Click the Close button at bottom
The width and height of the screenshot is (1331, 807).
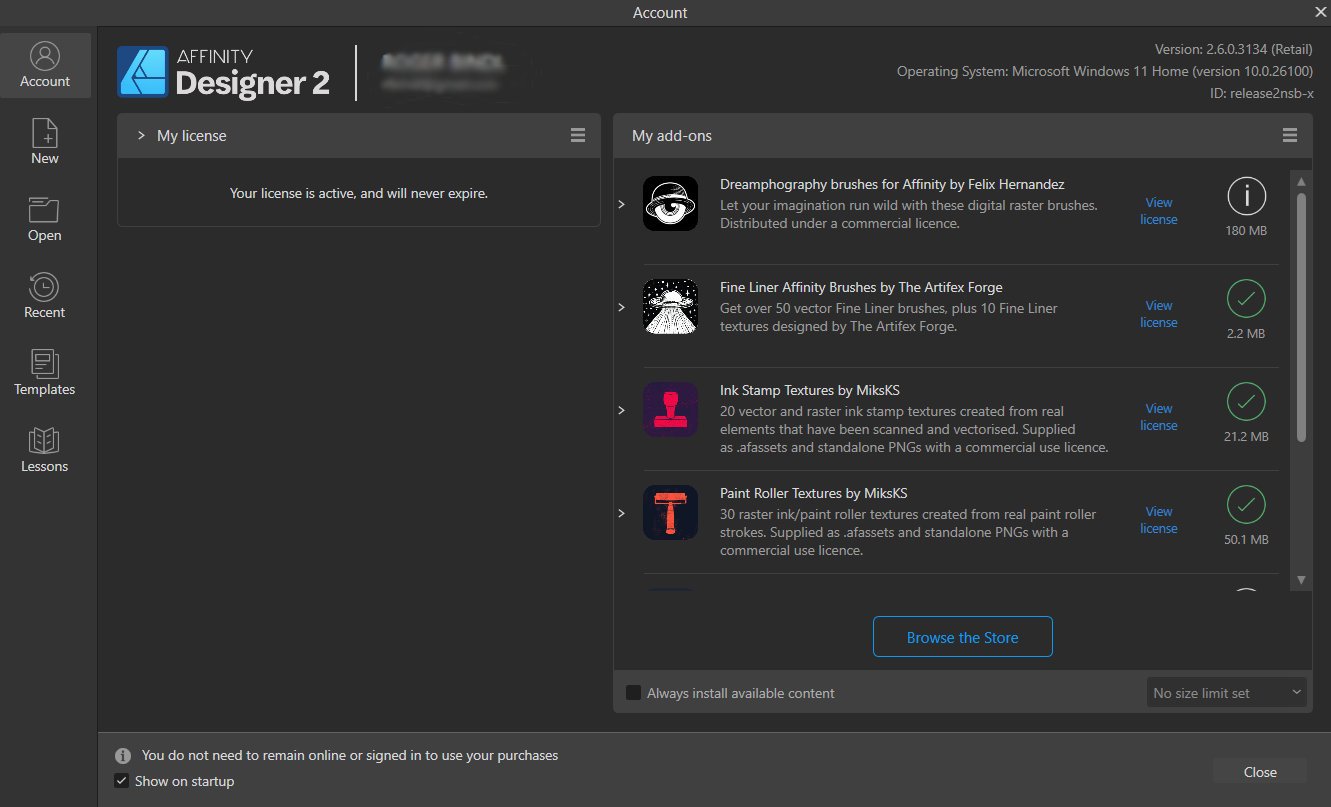coord(1260,772)
